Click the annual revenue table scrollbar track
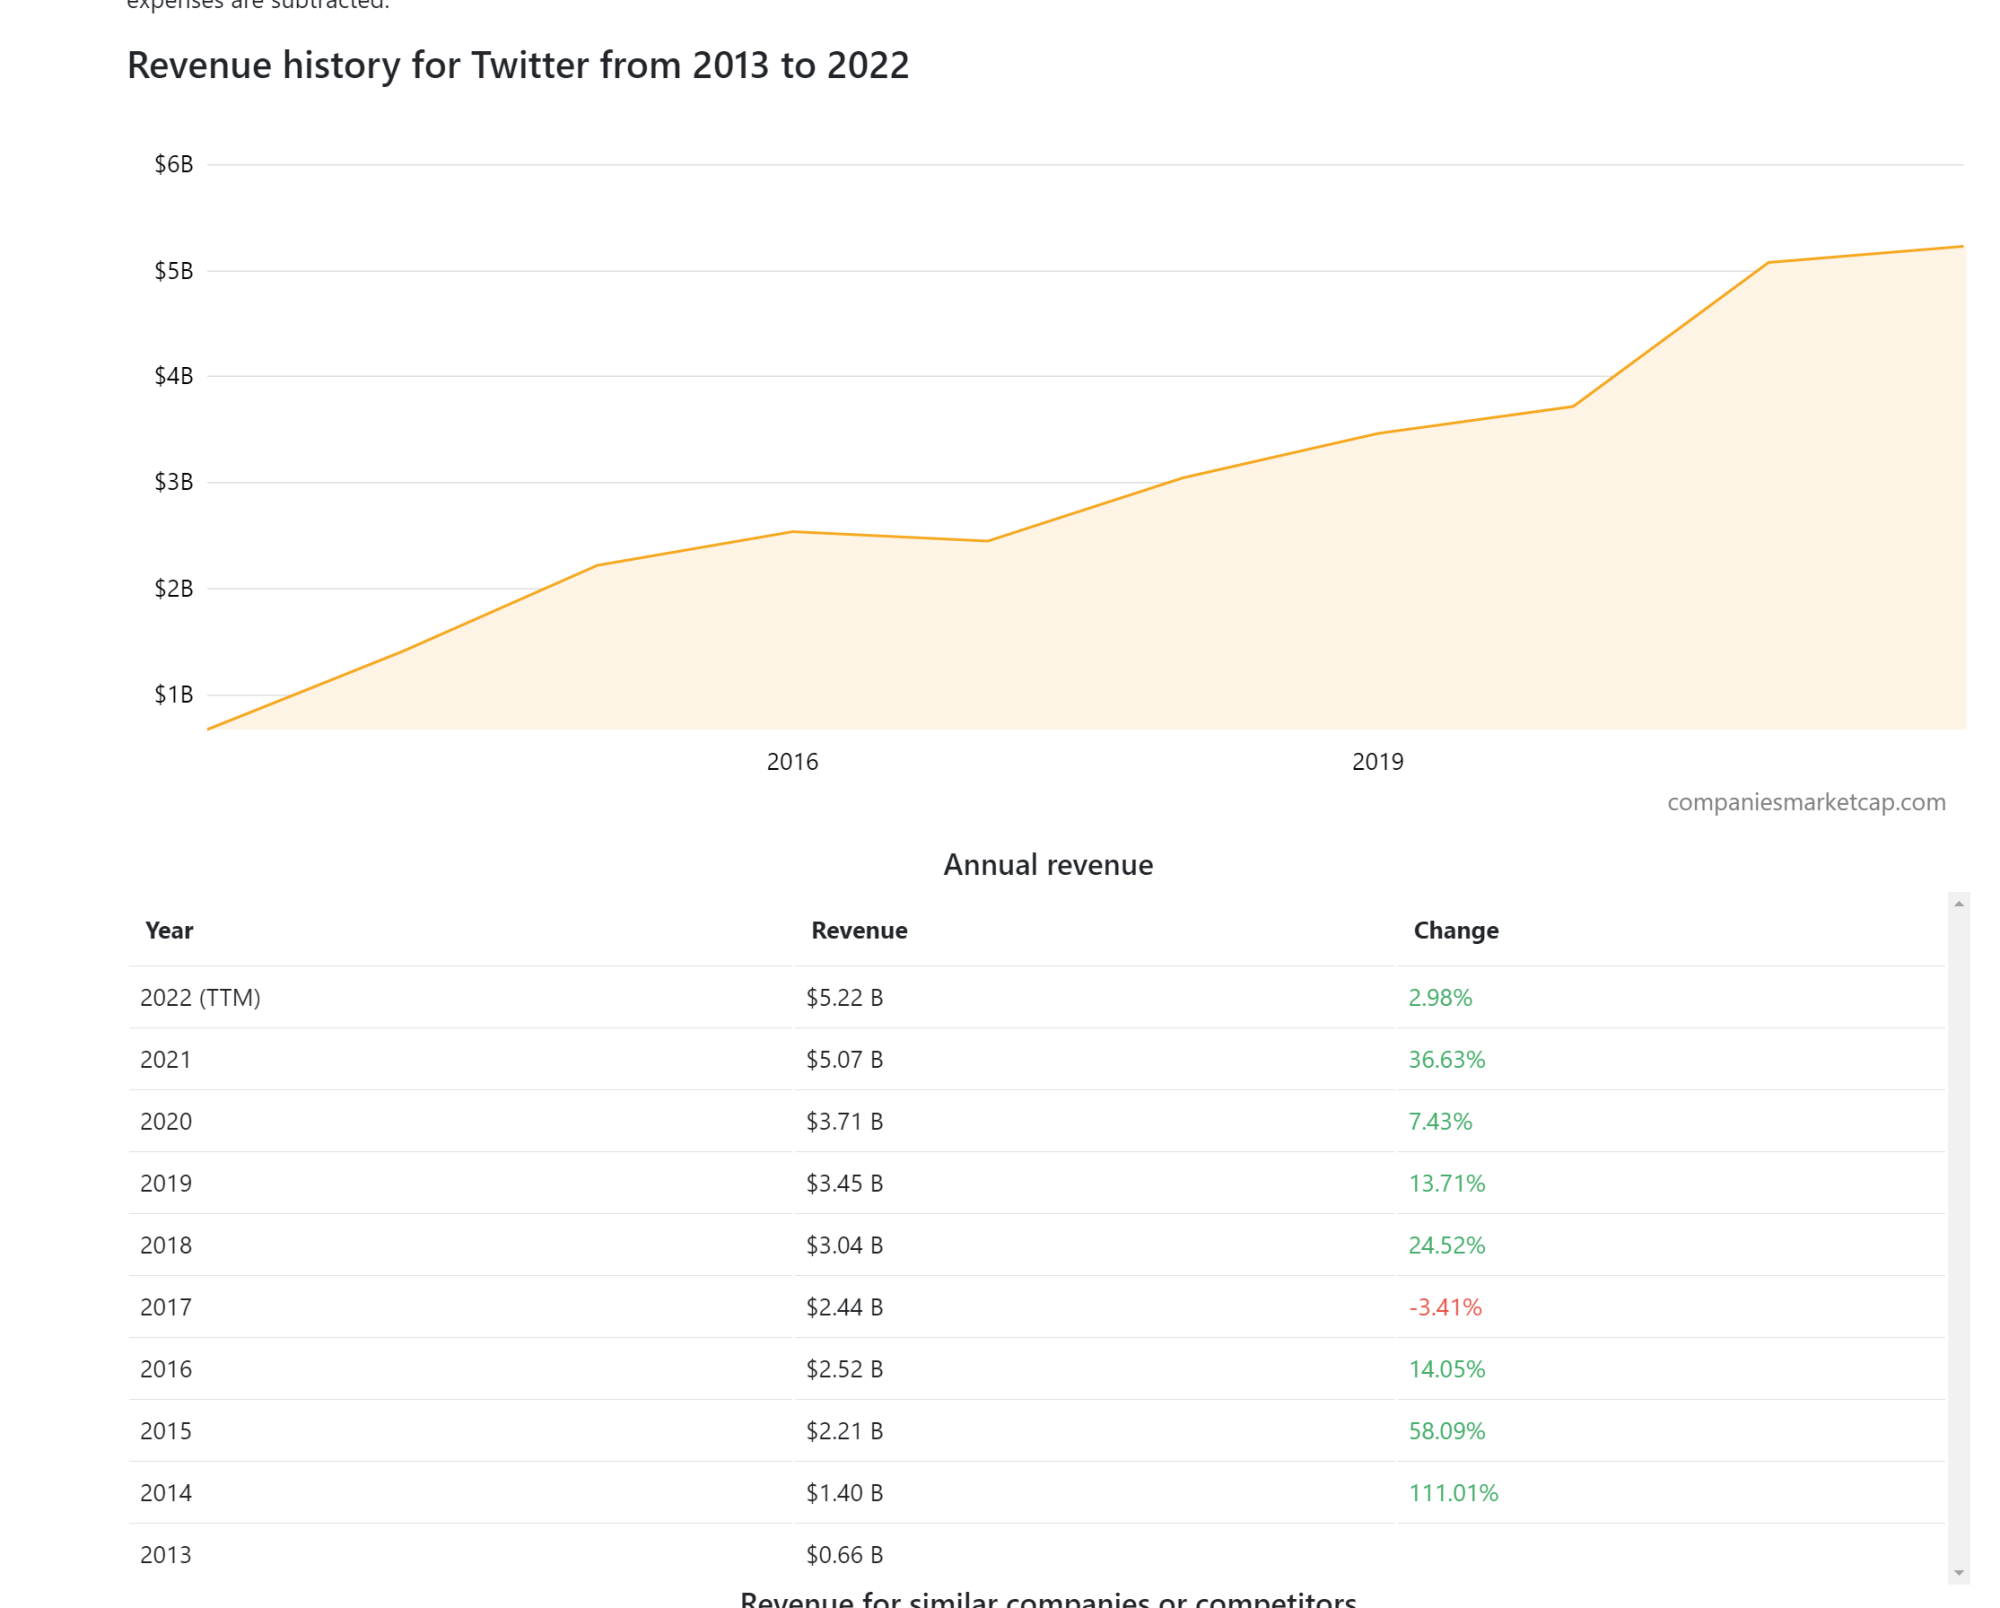This screenshot has width=2000, height=1608. coord(1958,1240)
